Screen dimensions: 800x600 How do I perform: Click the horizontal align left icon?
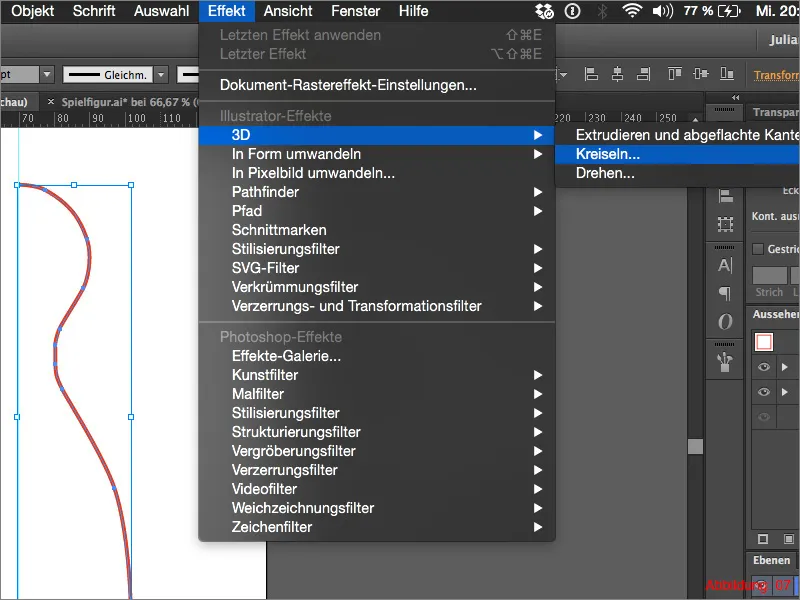point(591,74)
